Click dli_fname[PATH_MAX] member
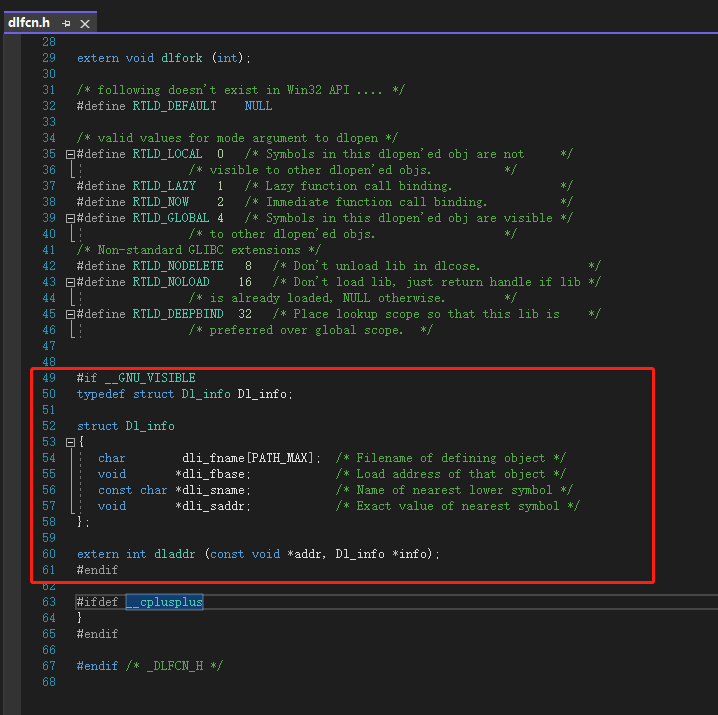 click(251, 458)
